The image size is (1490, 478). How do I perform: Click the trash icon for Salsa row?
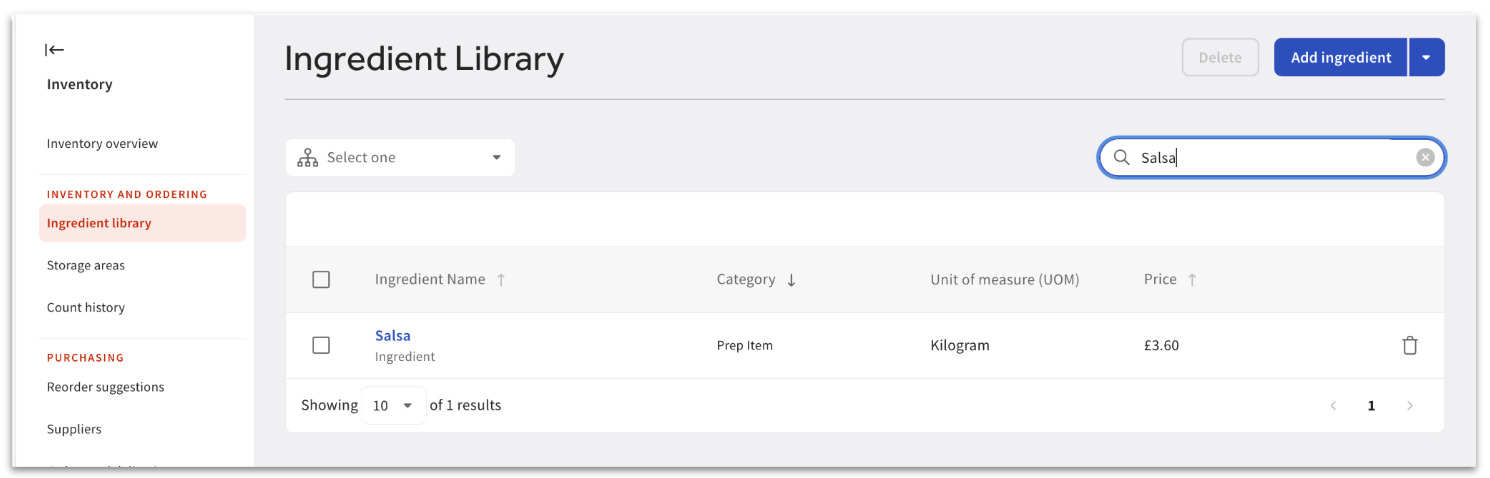point(1410,346)
